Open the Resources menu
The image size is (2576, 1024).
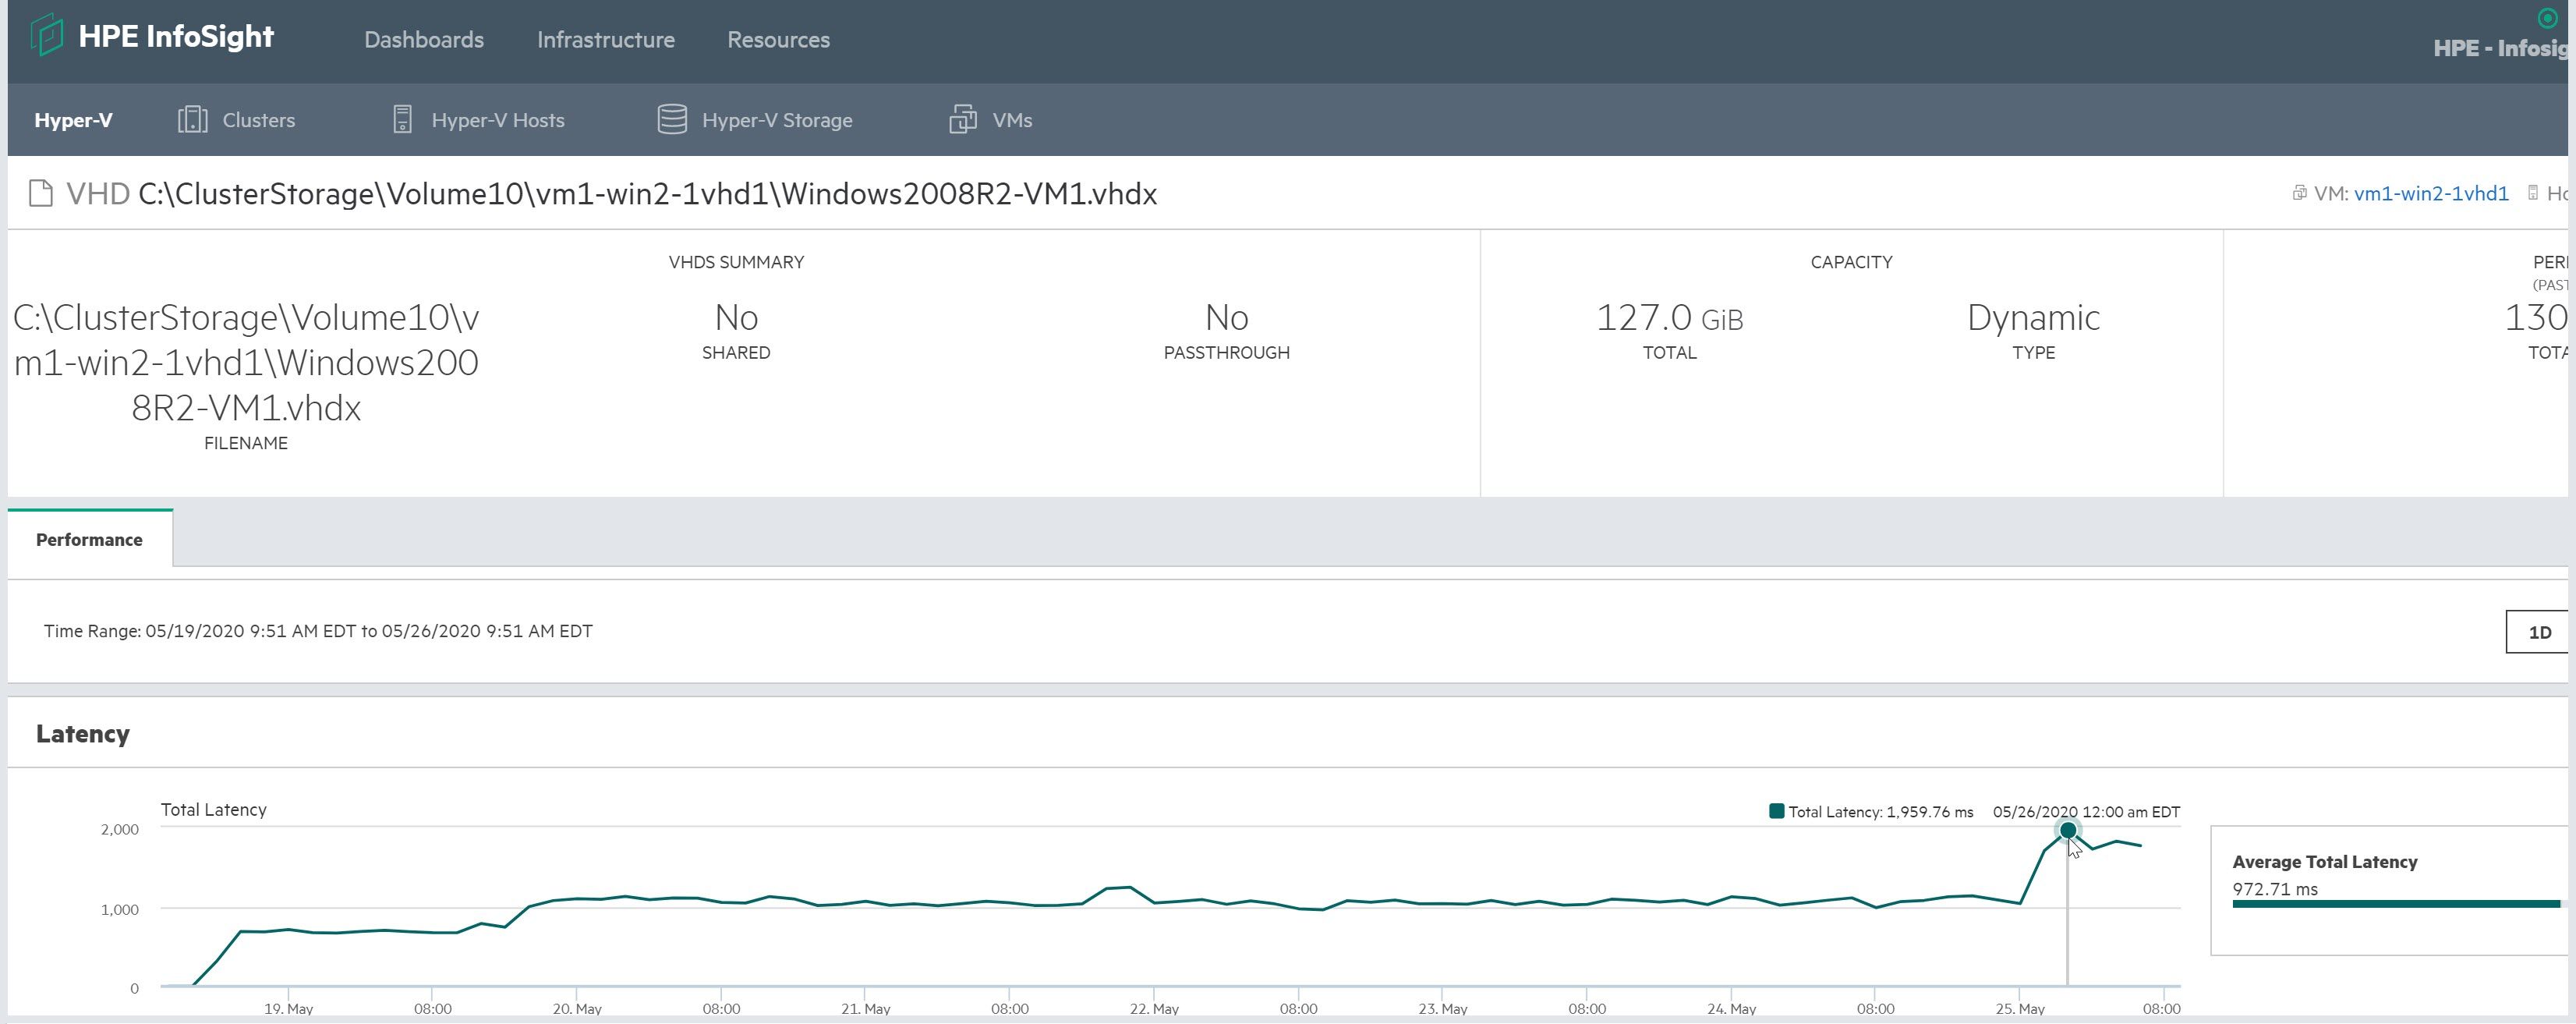(778, 39)
